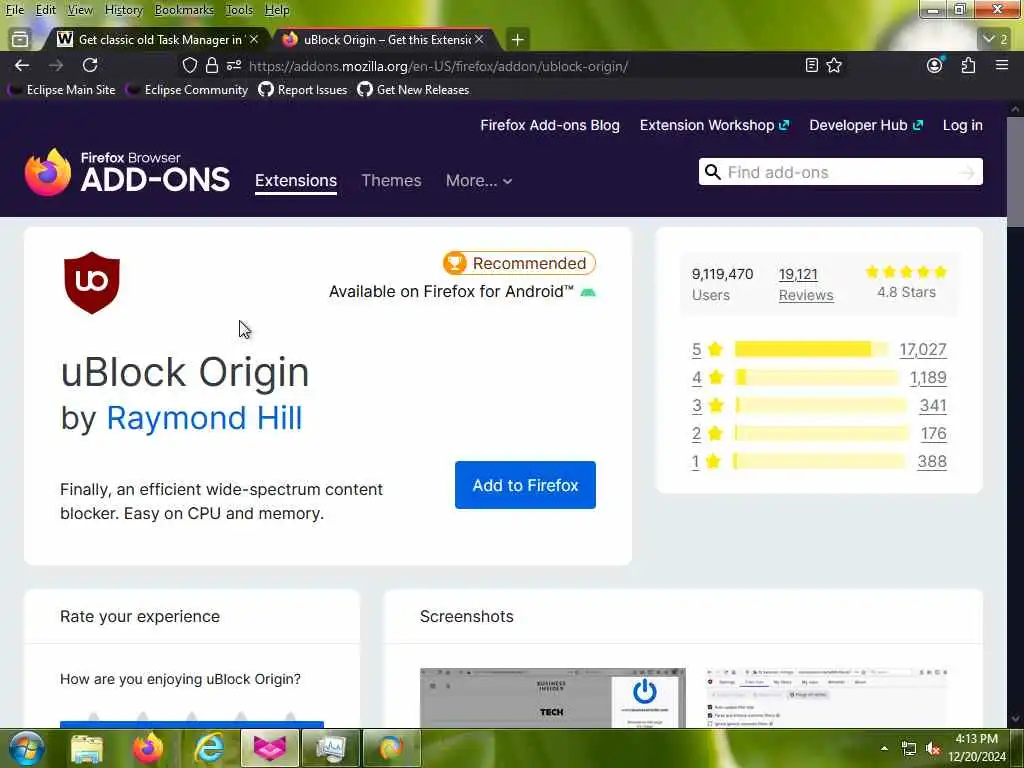Reload the current page
1024x768 pixels.
pyautogui.click(x=90, y=65)
